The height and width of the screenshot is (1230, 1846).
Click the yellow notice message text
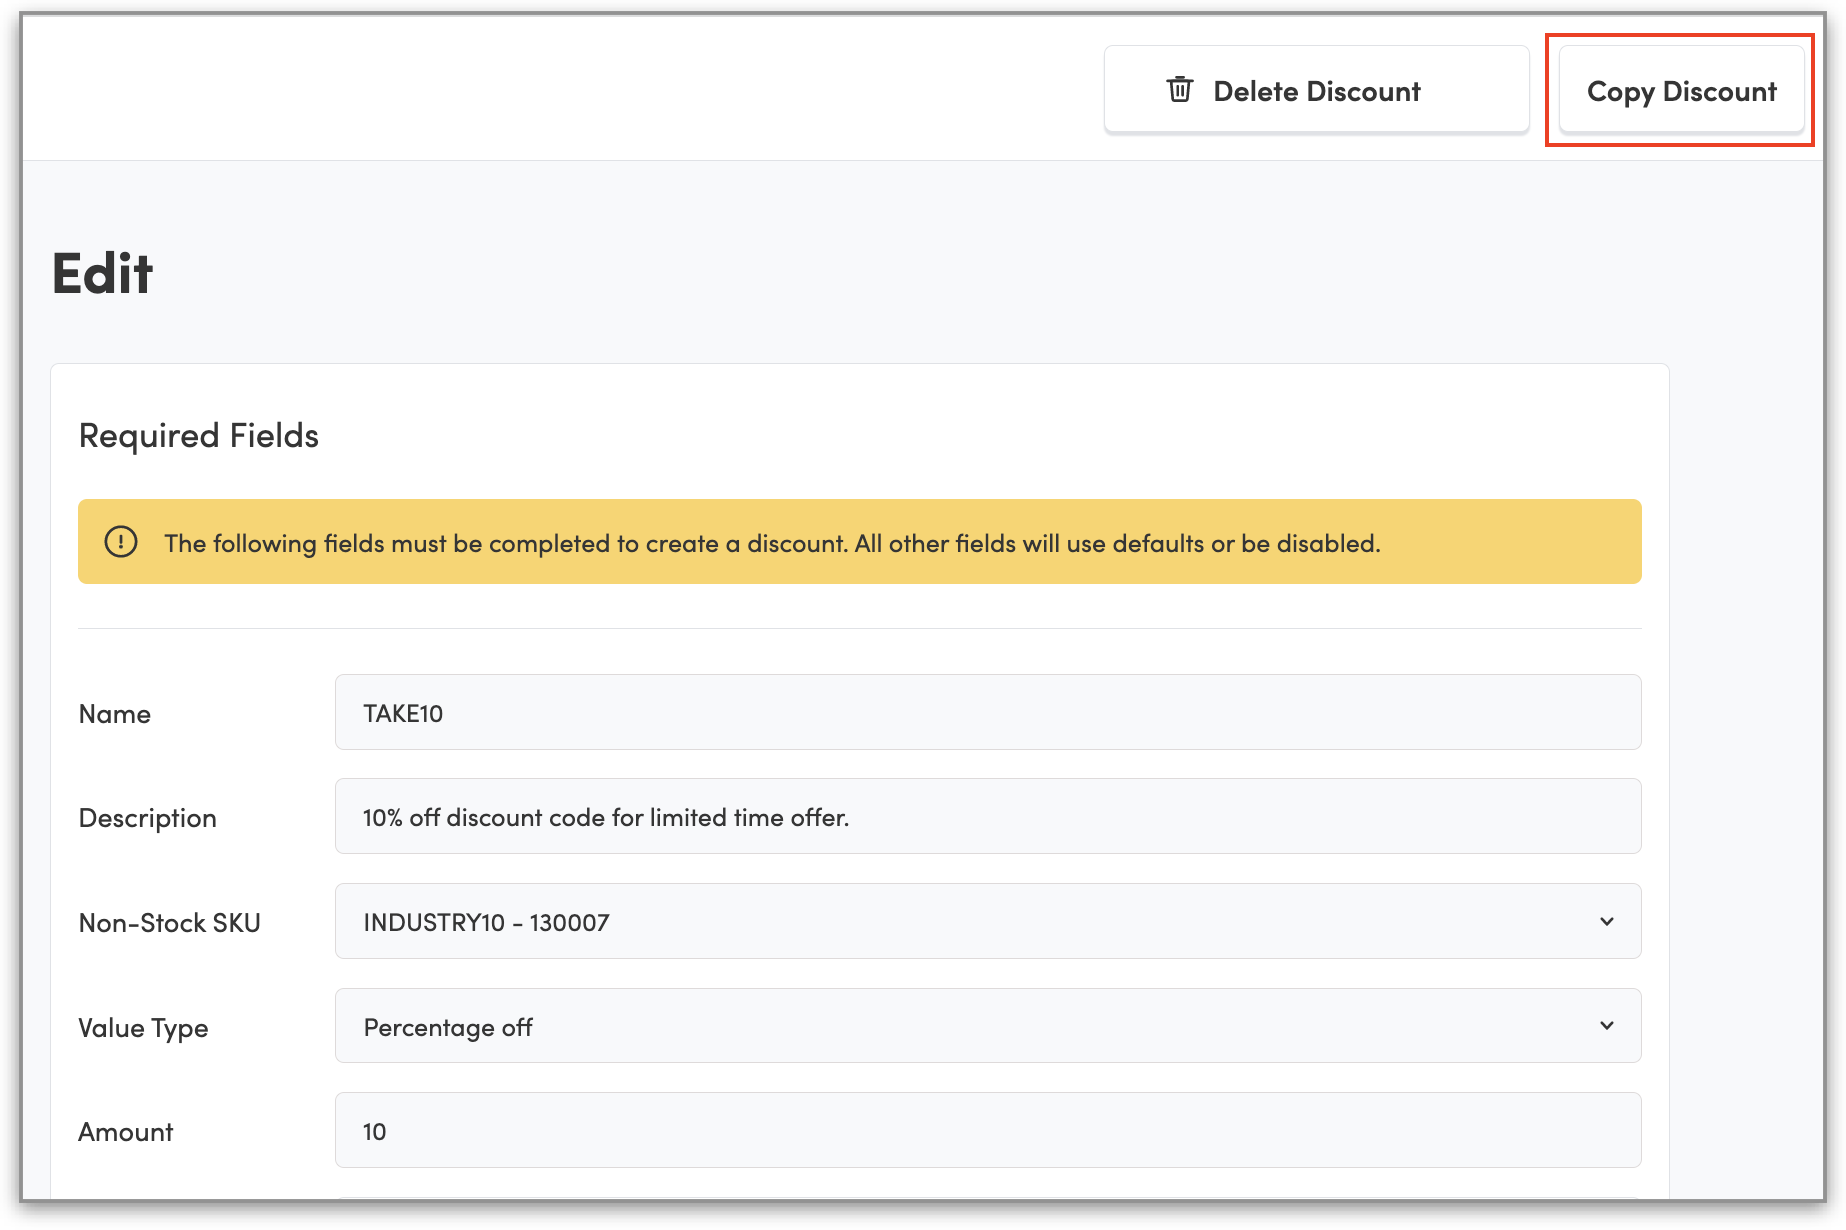coord(772,543)
